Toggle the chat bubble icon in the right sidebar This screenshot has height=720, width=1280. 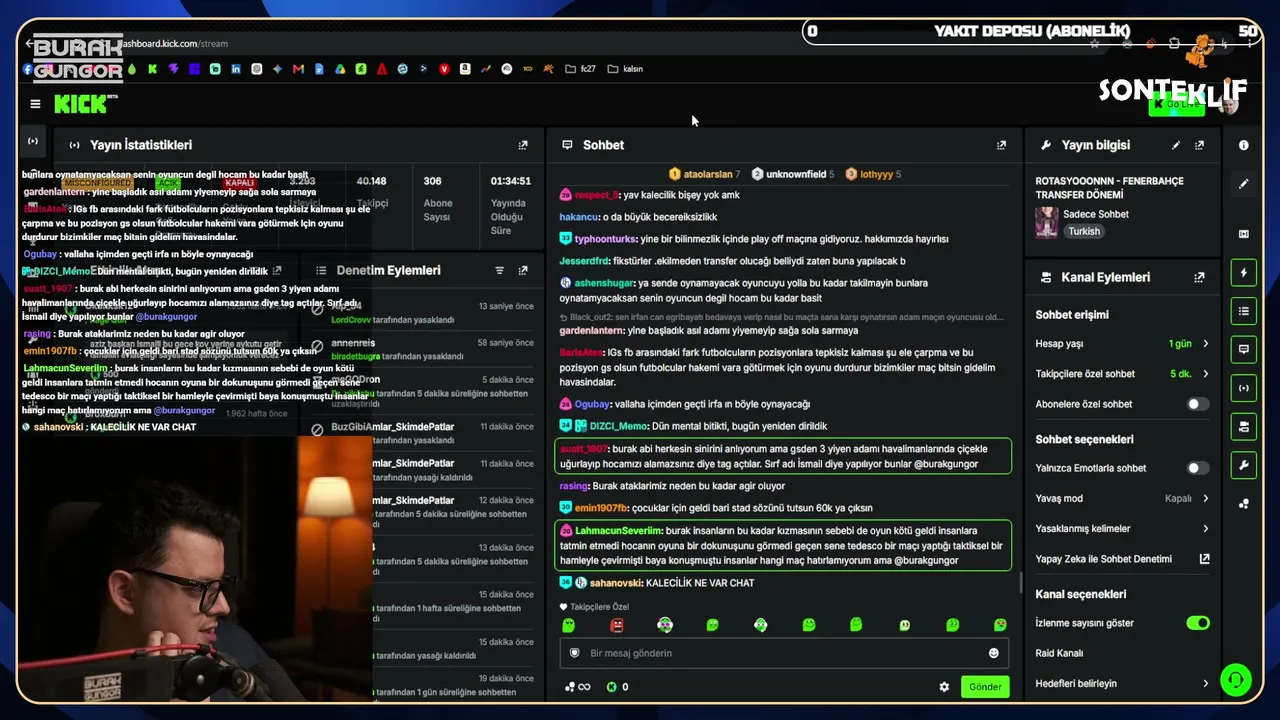pyautogui.click(x=1243, y=349)
